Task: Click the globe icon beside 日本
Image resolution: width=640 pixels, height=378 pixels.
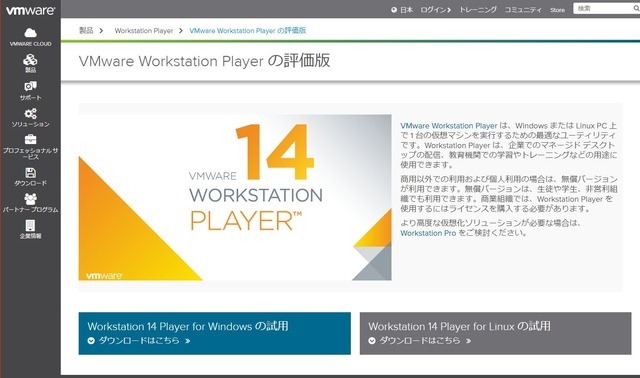Action: (x=394, y=10)
